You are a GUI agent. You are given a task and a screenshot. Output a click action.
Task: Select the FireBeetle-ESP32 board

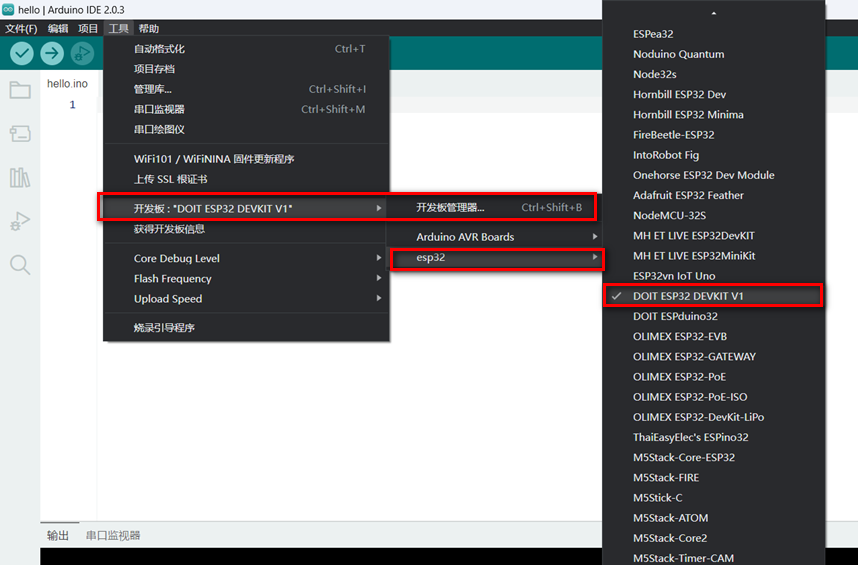click(x=714, y=135)
